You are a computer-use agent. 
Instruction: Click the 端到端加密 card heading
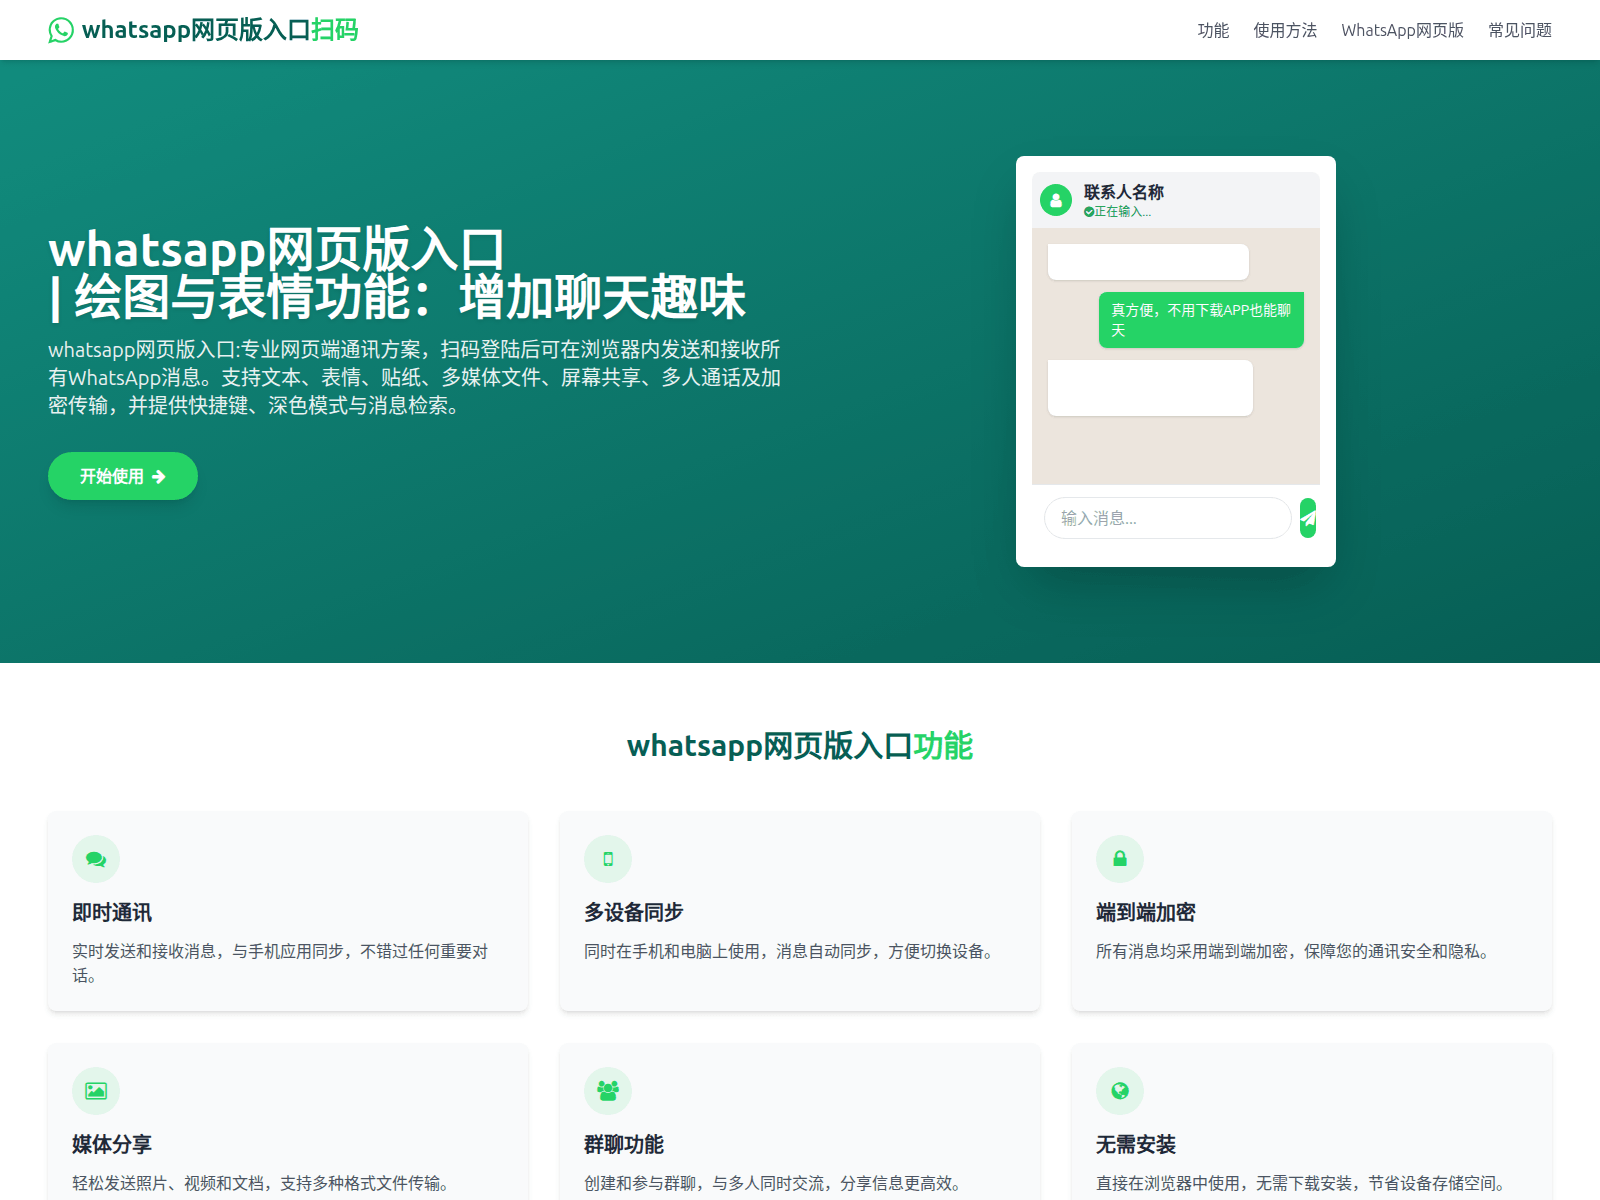coord(1146,912)
